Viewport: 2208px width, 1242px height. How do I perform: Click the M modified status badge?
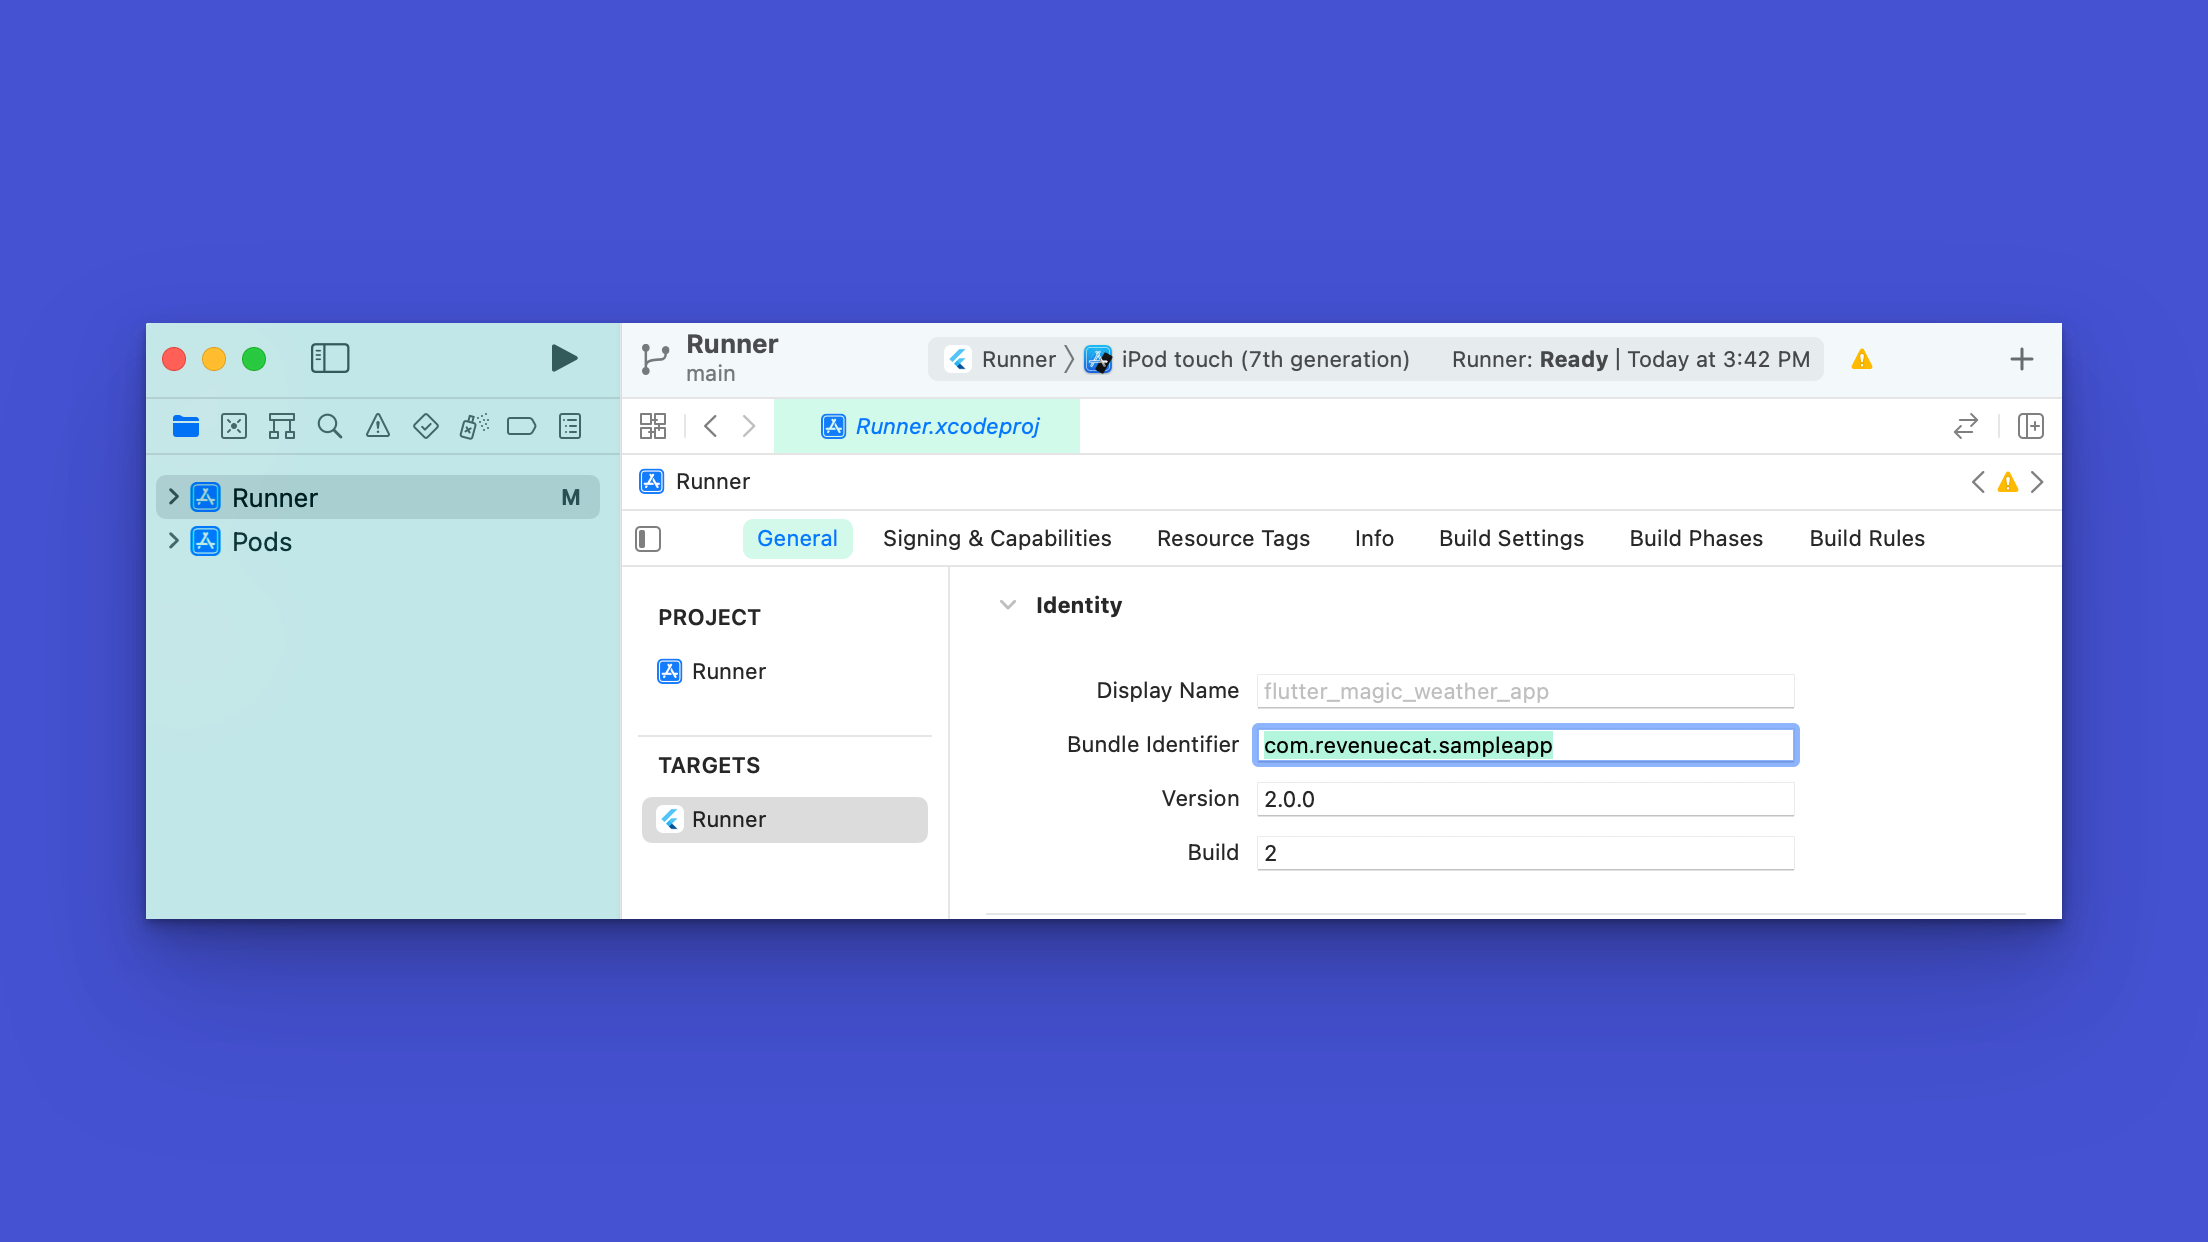[571, 497]
